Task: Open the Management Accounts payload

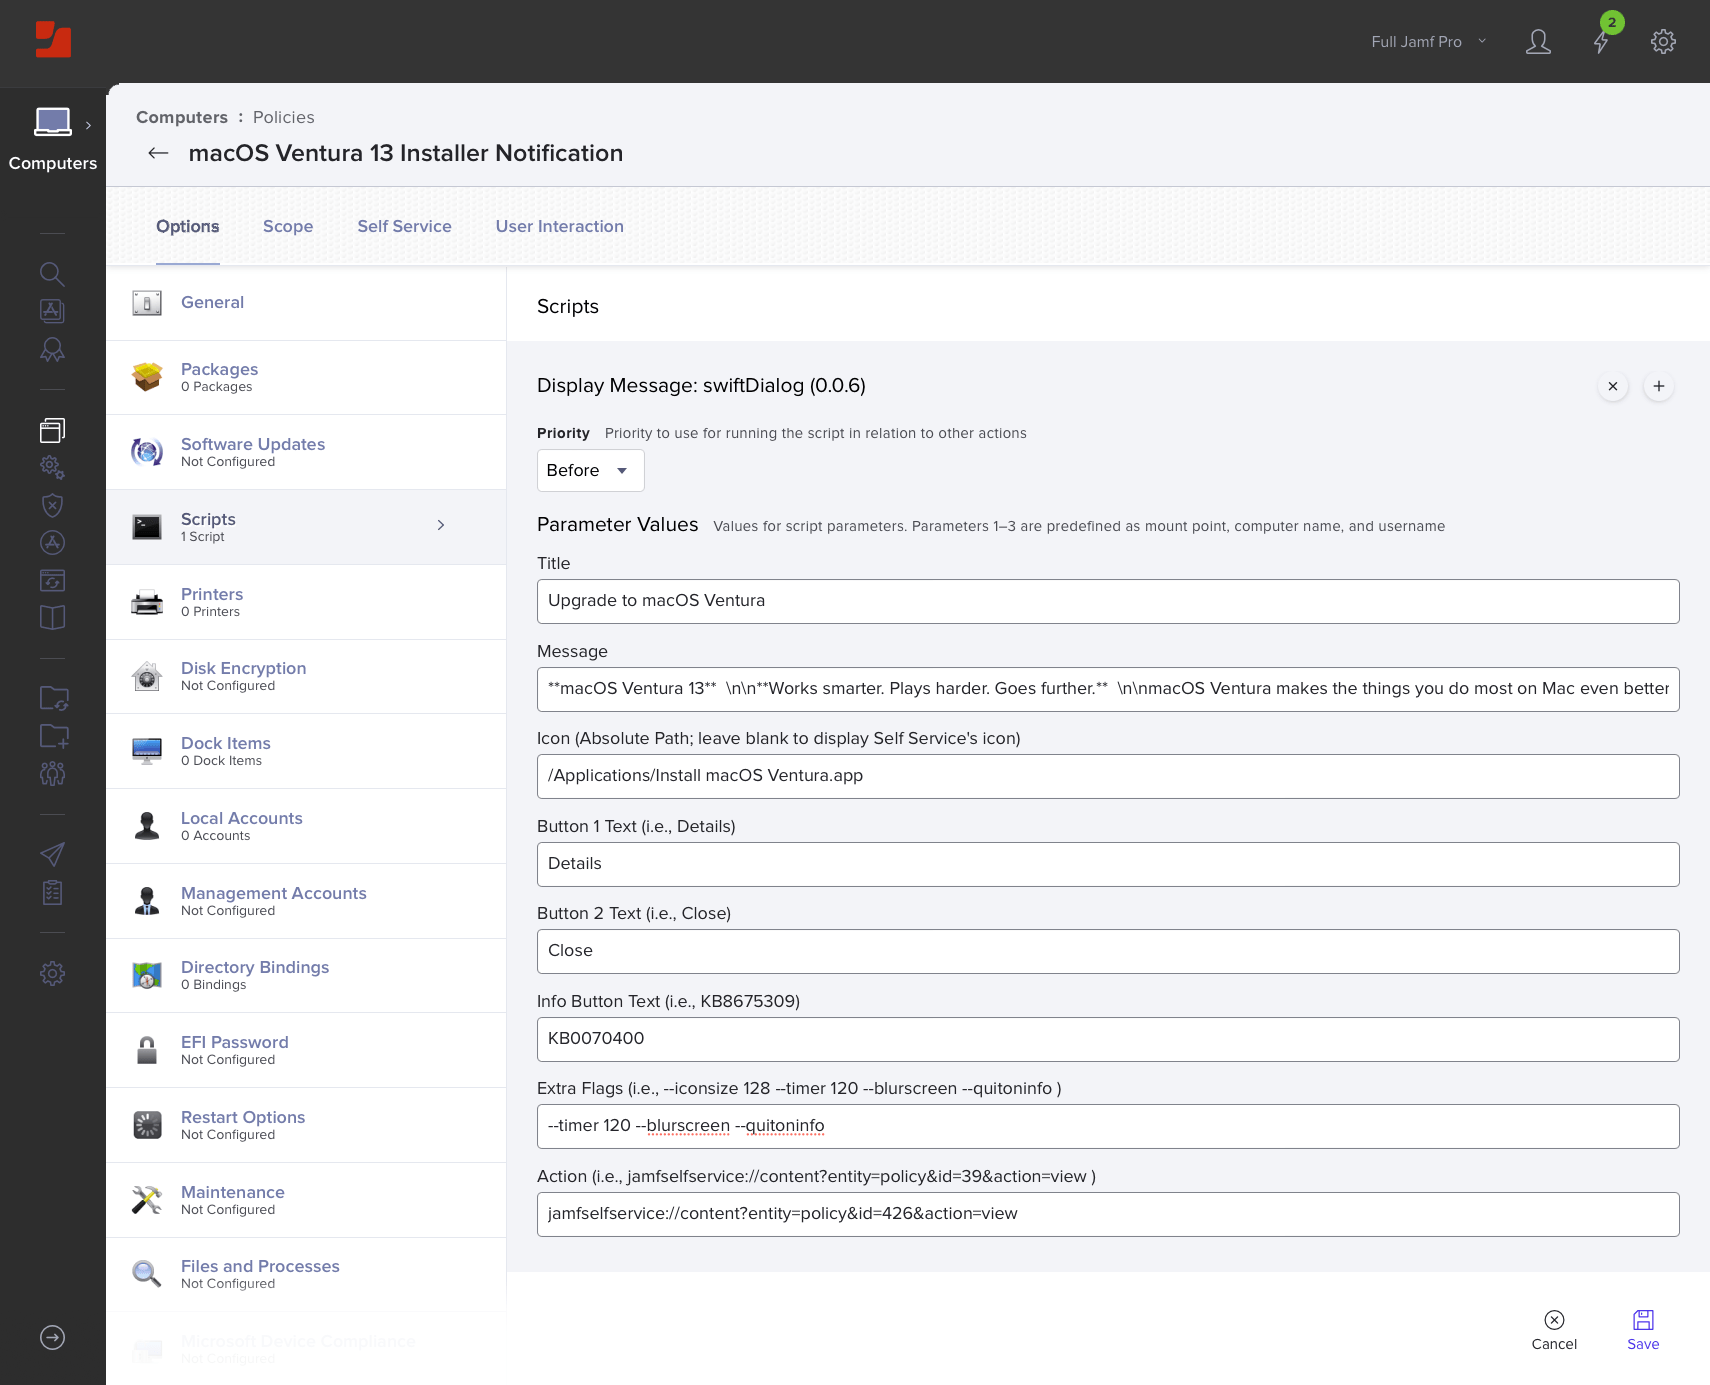Action: (306, 901)
